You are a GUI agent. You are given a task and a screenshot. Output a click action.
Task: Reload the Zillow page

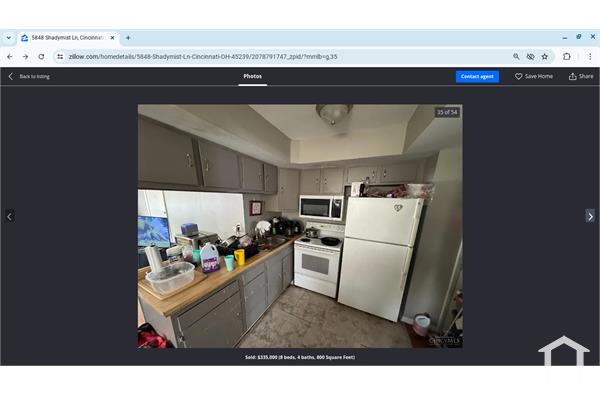[41, 57]
